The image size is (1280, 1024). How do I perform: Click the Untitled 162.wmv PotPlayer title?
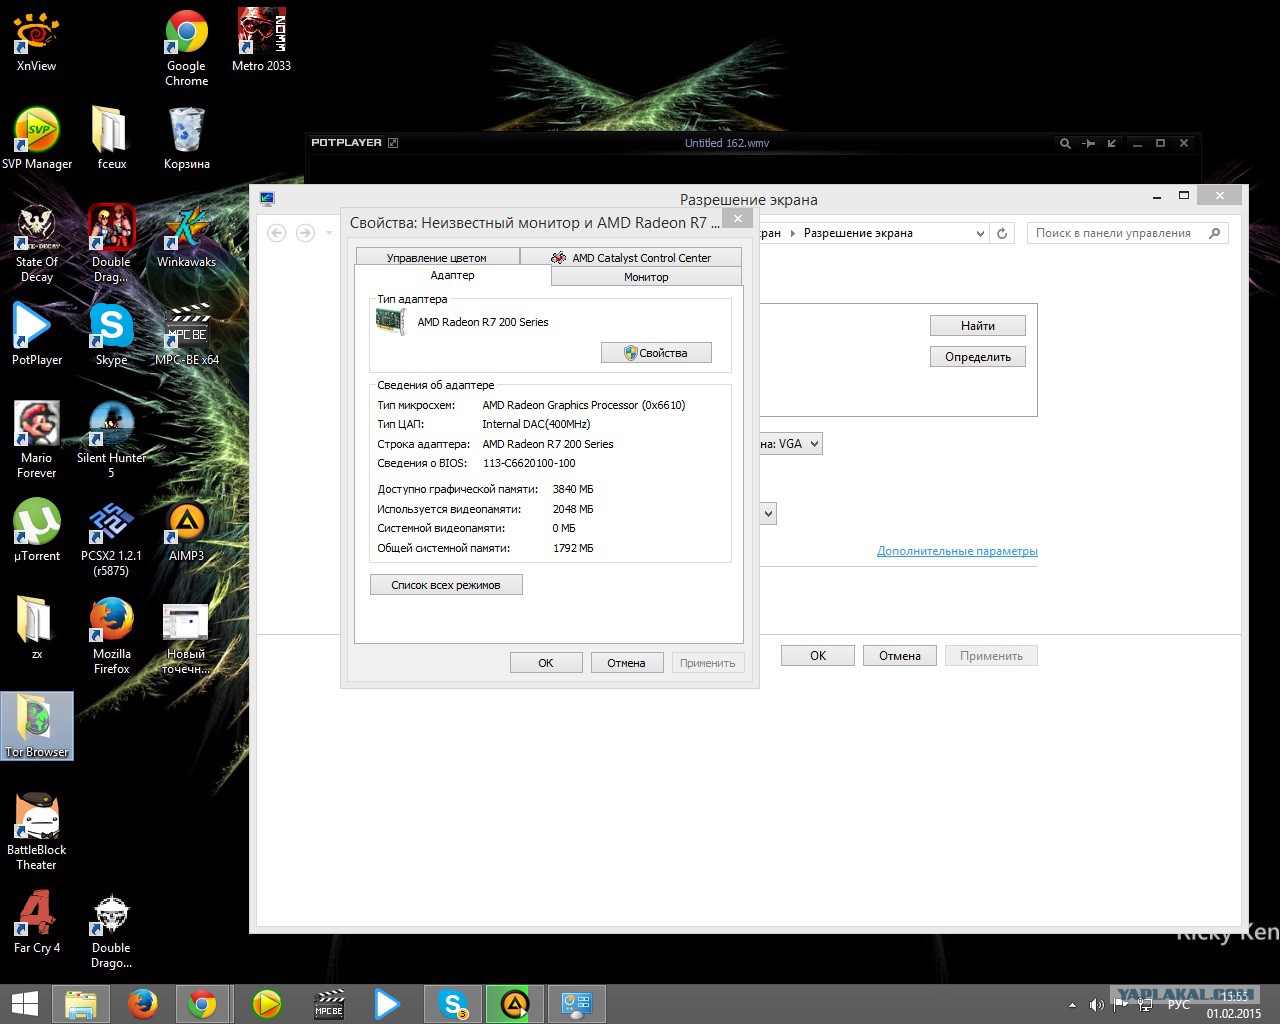pos(727,143)
